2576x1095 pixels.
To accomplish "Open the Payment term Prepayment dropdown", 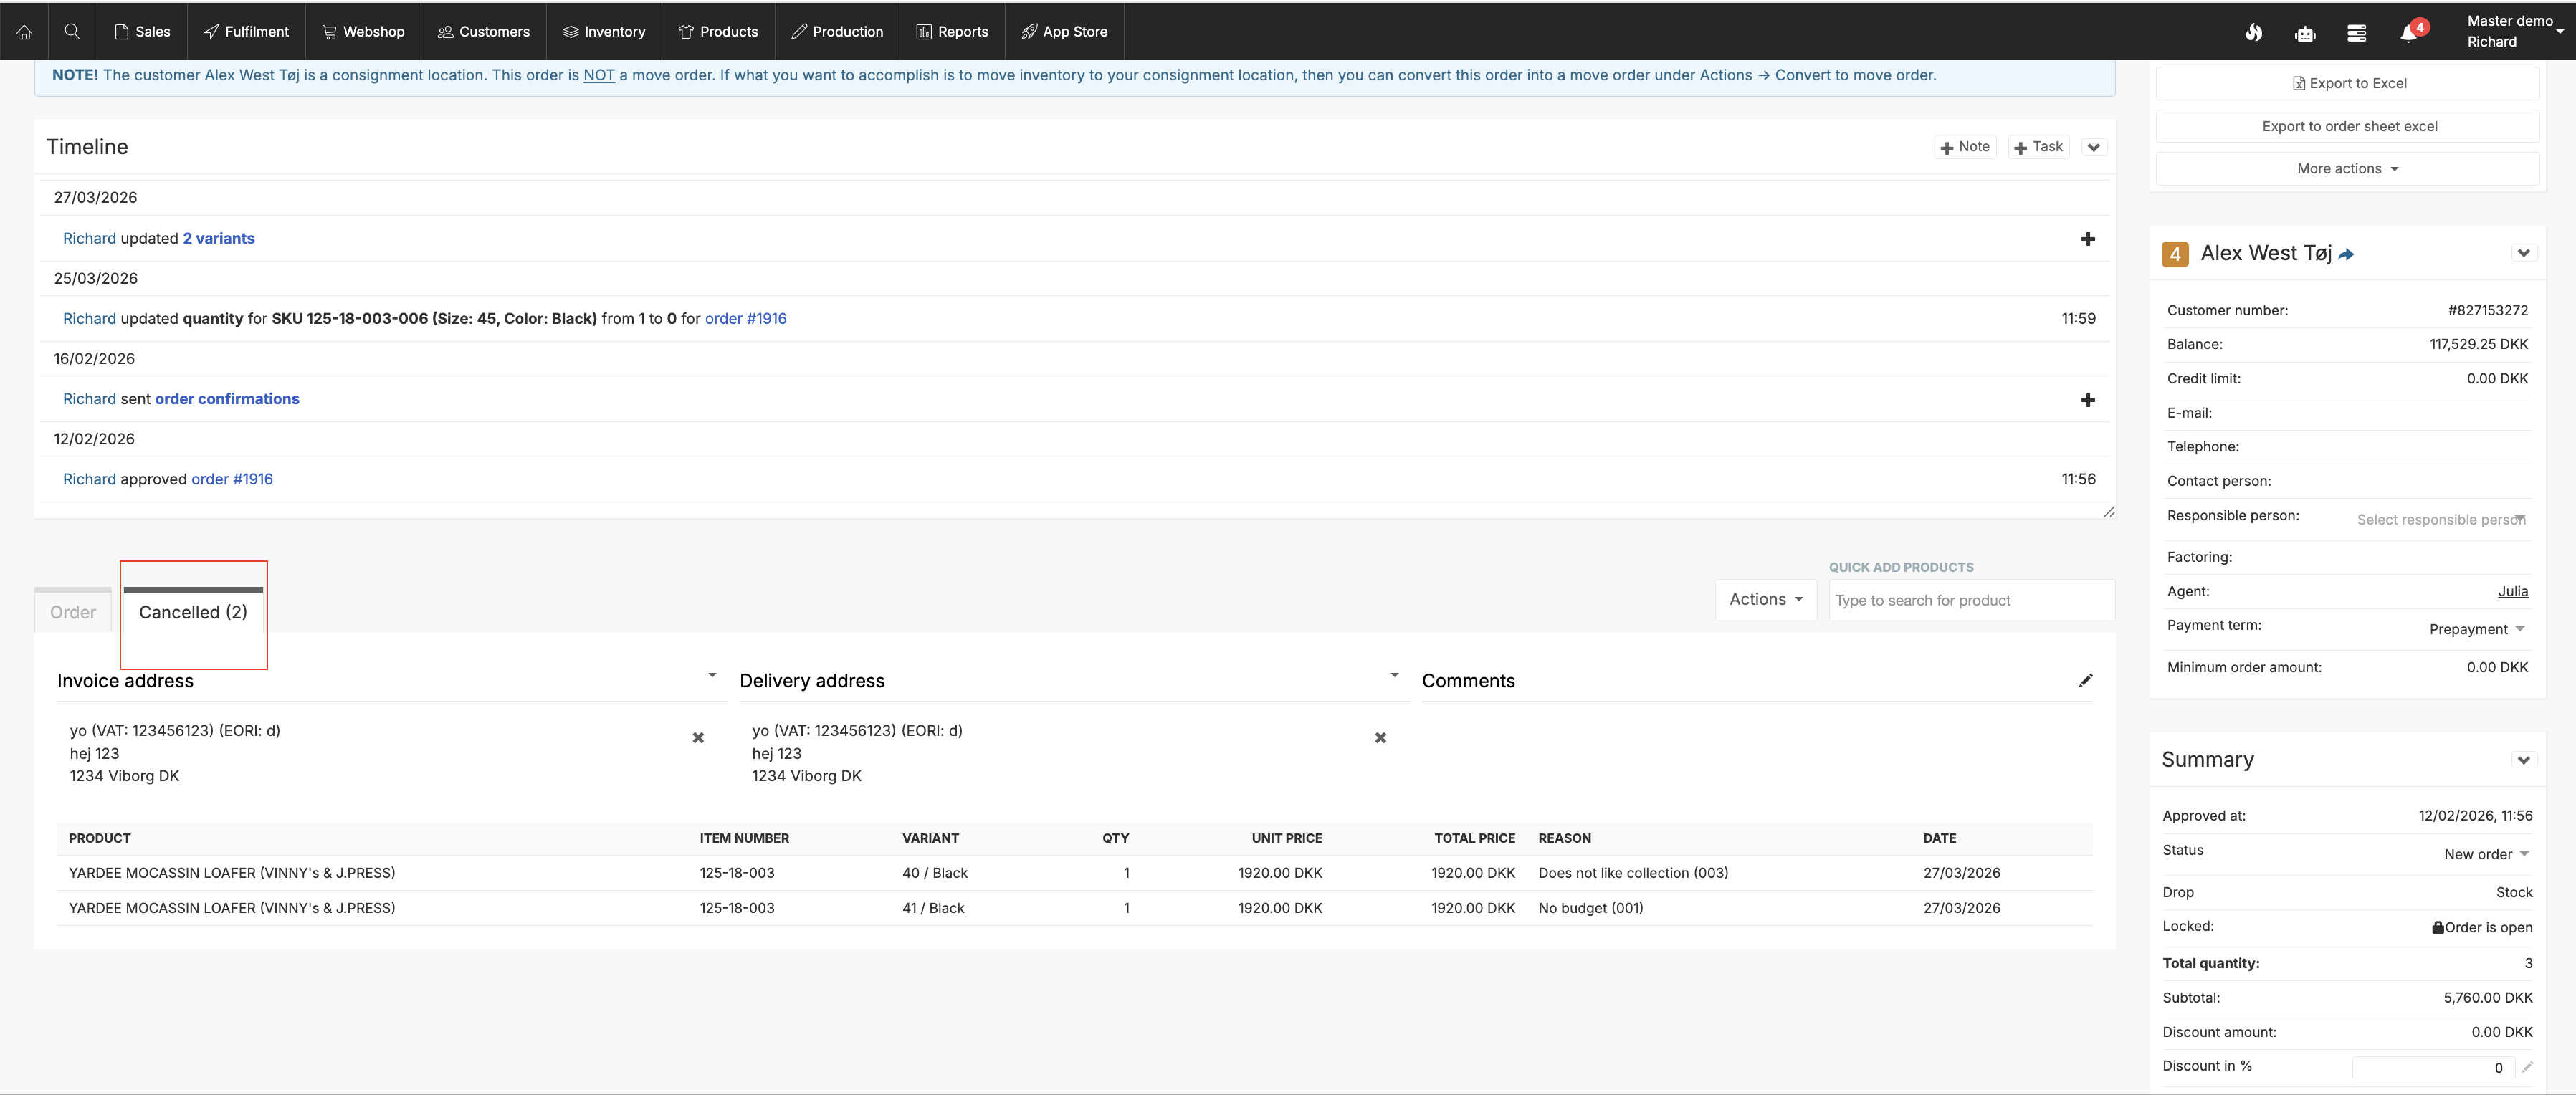I will pyautogui.click(x=2476, y=629).
